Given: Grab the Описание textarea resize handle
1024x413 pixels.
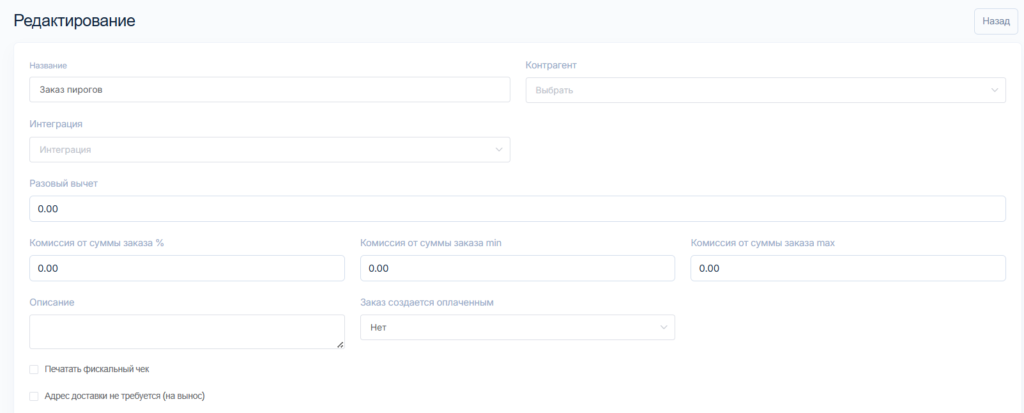Looking at the screenshot, I should coord(340,344).
